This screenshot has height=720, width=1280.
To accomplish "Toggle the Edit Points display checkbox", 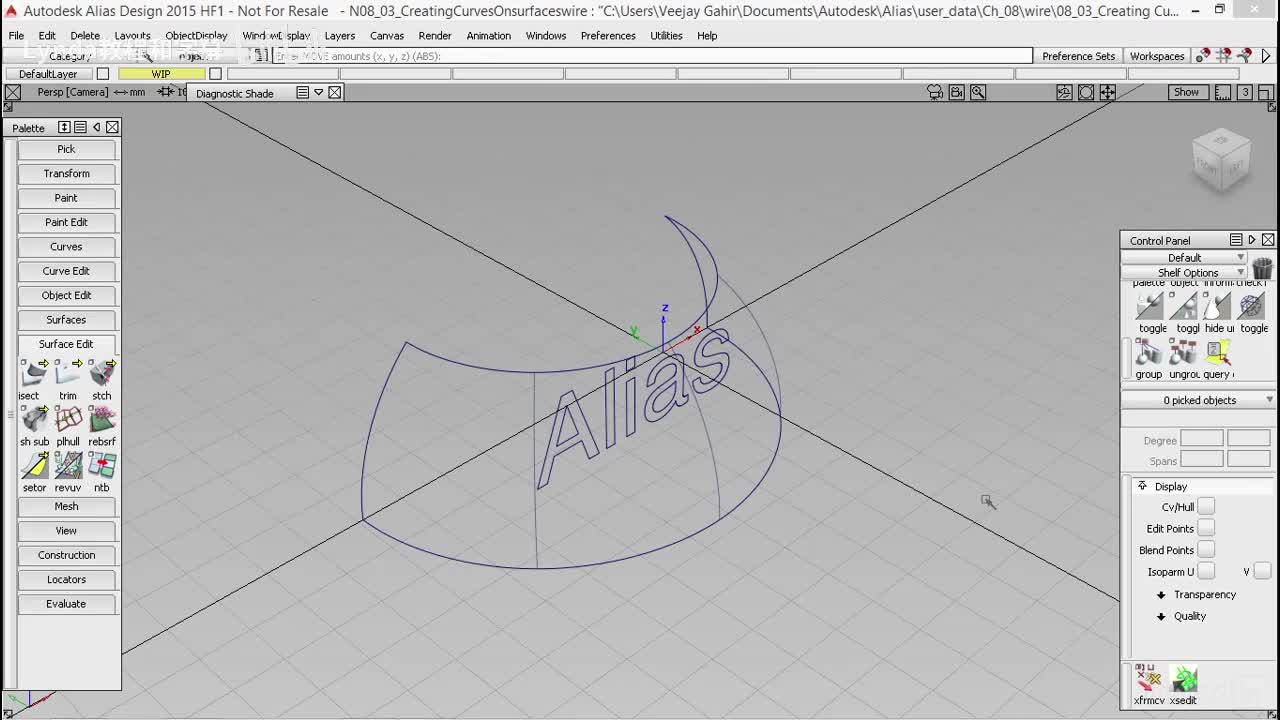I will pos(1206,528).
